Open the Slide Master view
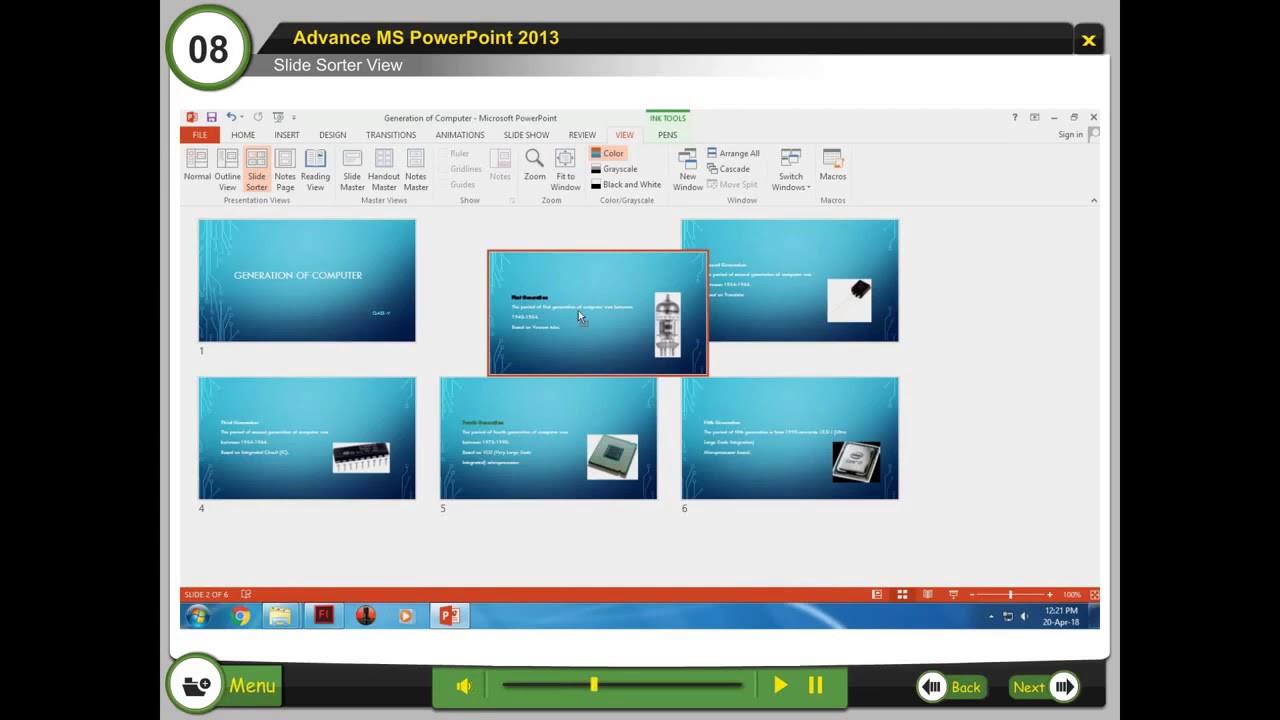 [x=352, y=169]
